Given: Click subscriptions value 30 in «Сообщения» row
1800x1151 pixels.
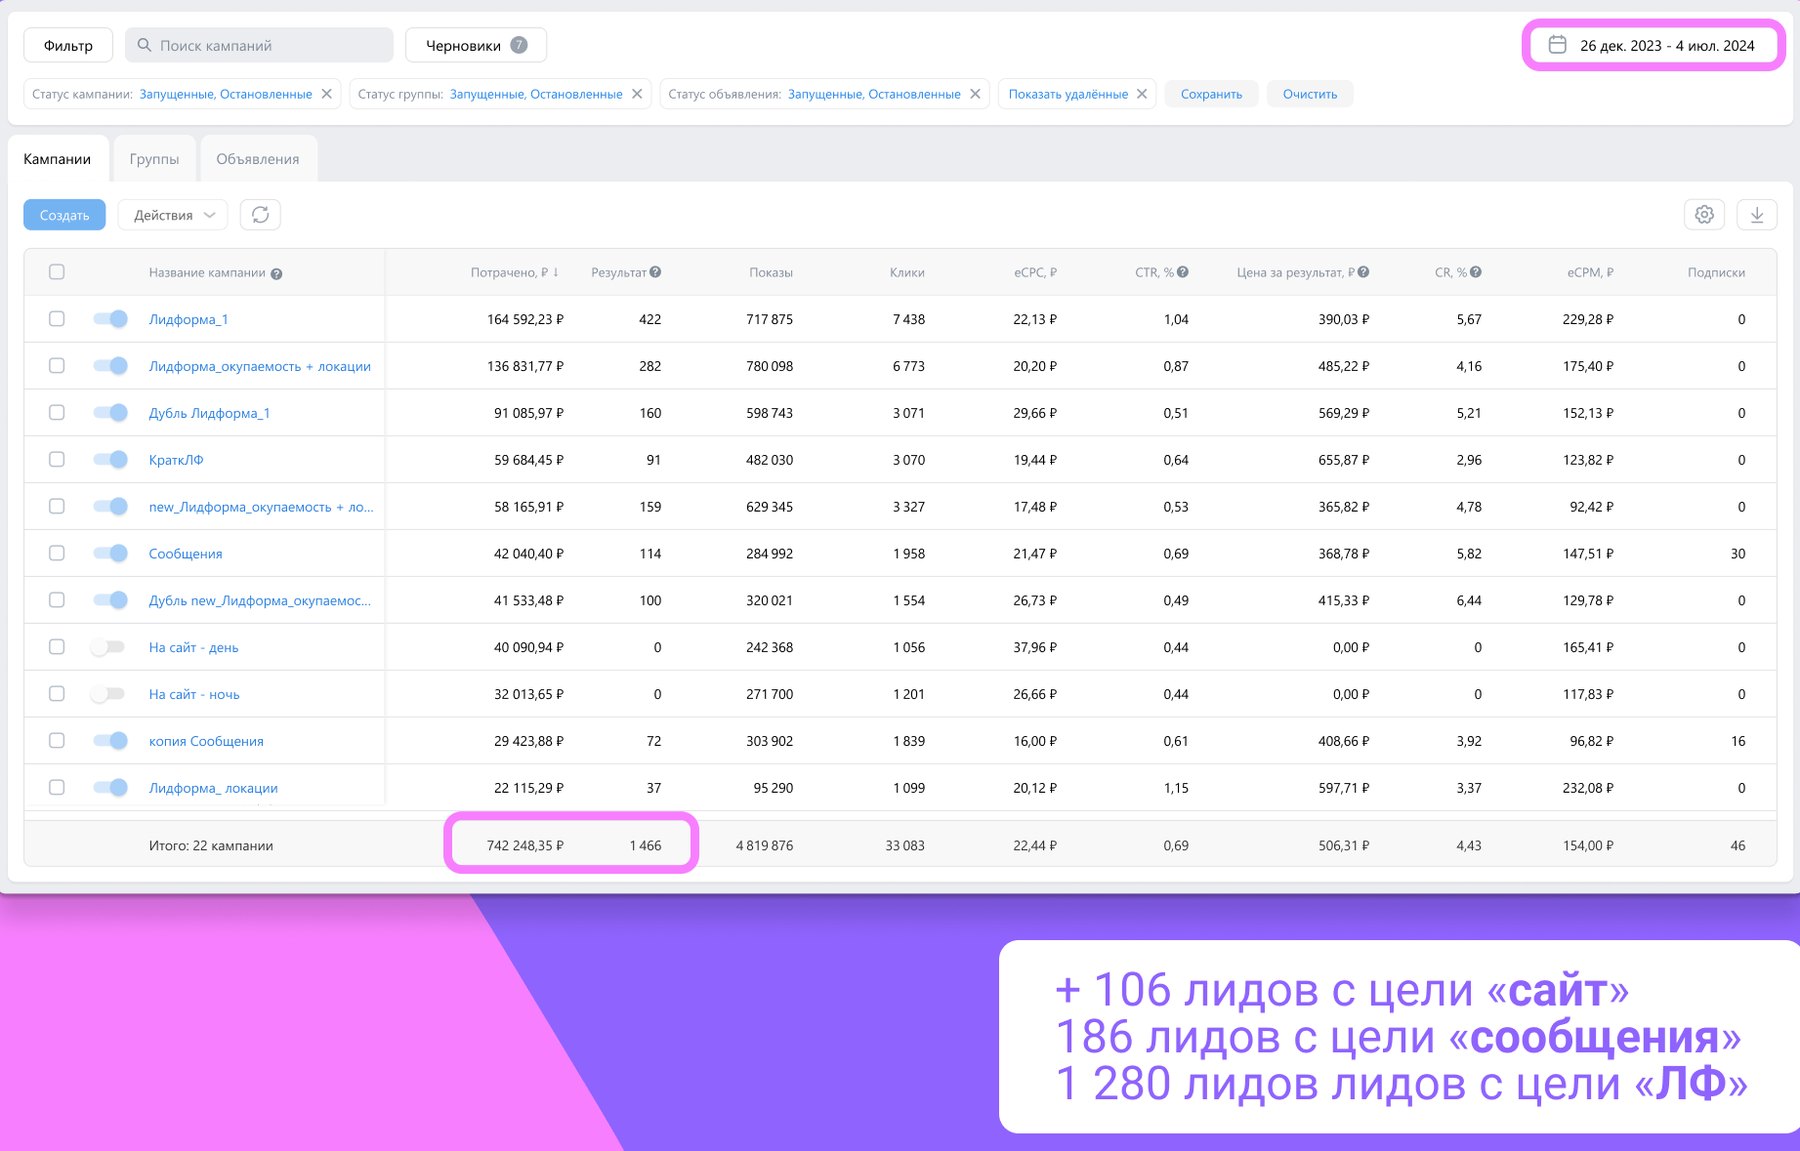Looking at the screenshot, I should pos(1738,553).
